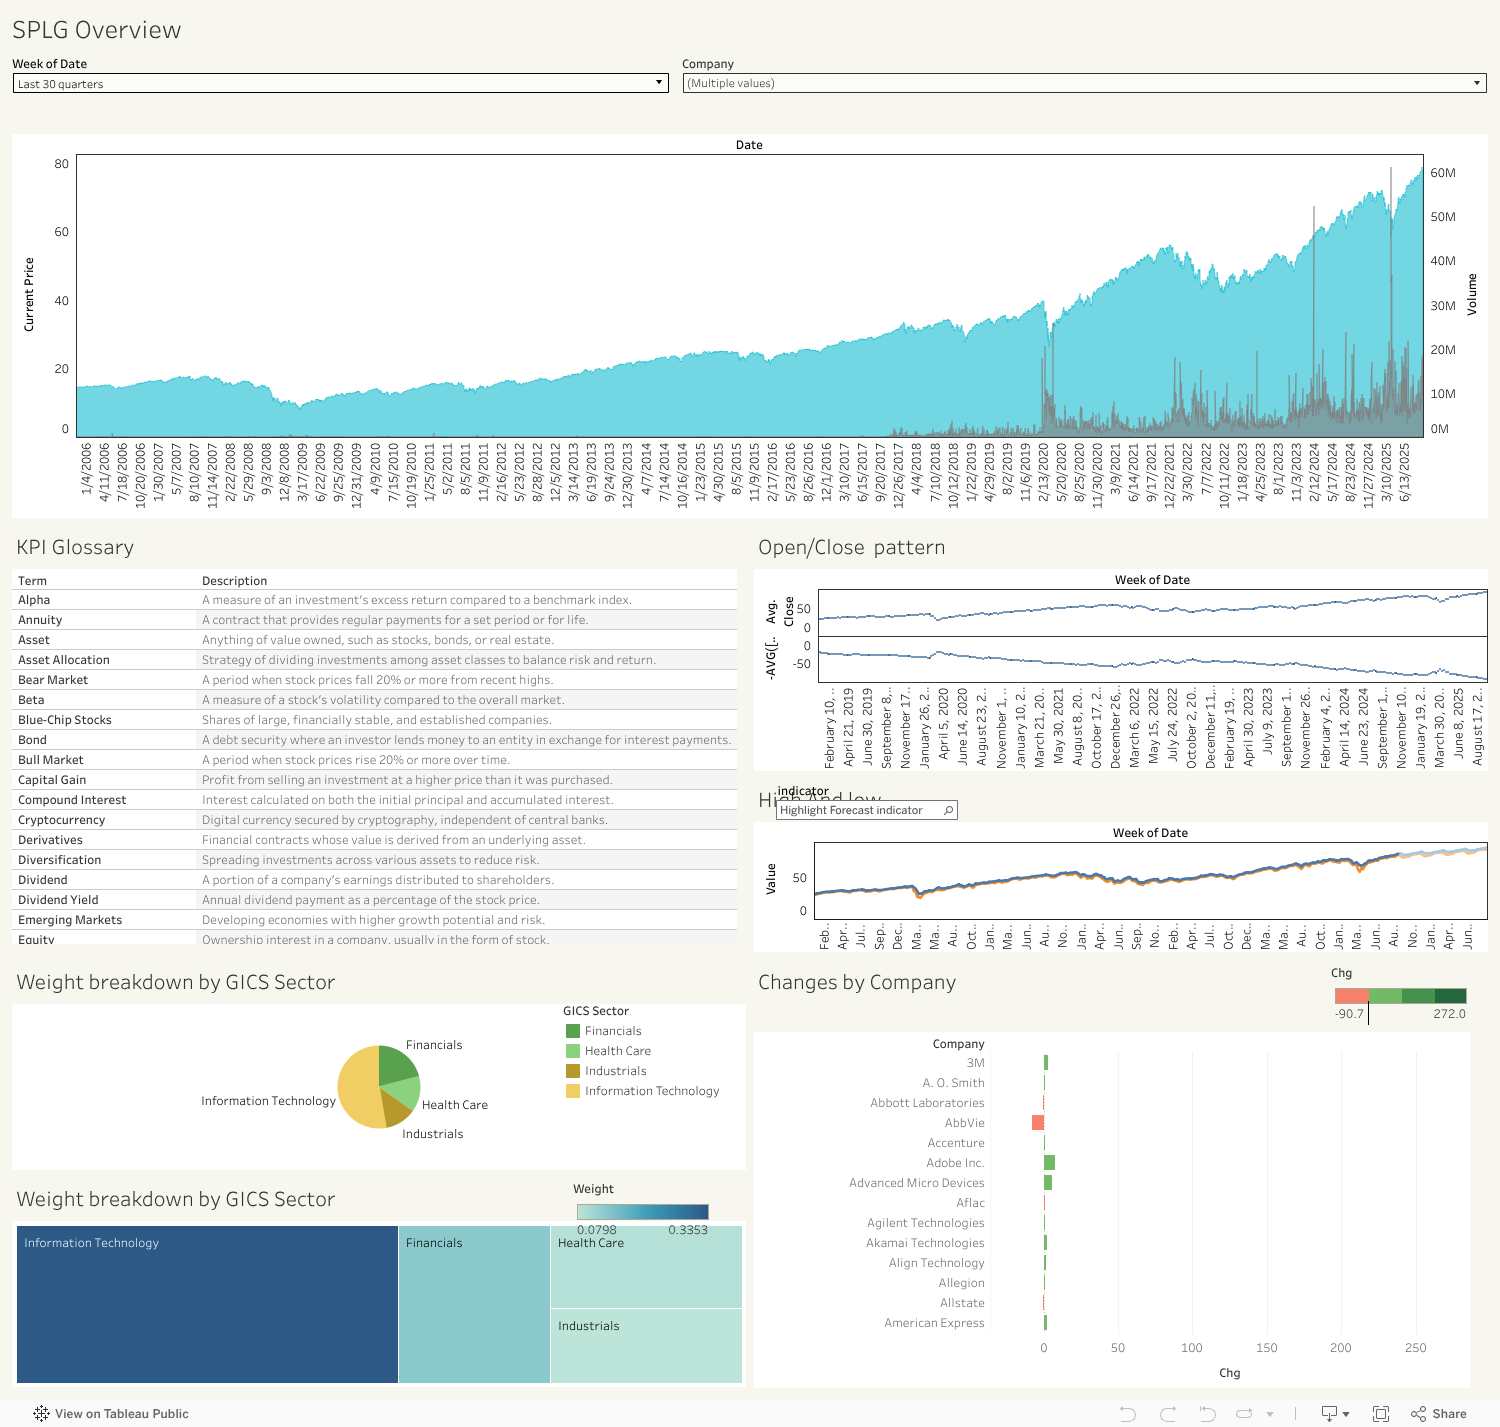The image size is (1500, 1427).
Task: Select the Advanced Micro Devices label
Action: tap(917, 1183)
